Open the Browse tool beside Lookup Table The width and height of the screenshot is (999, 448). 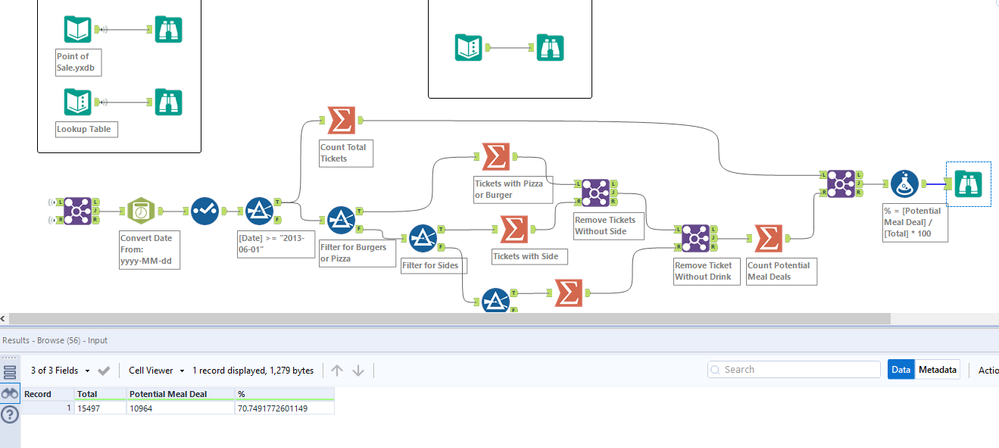point(169,102)
